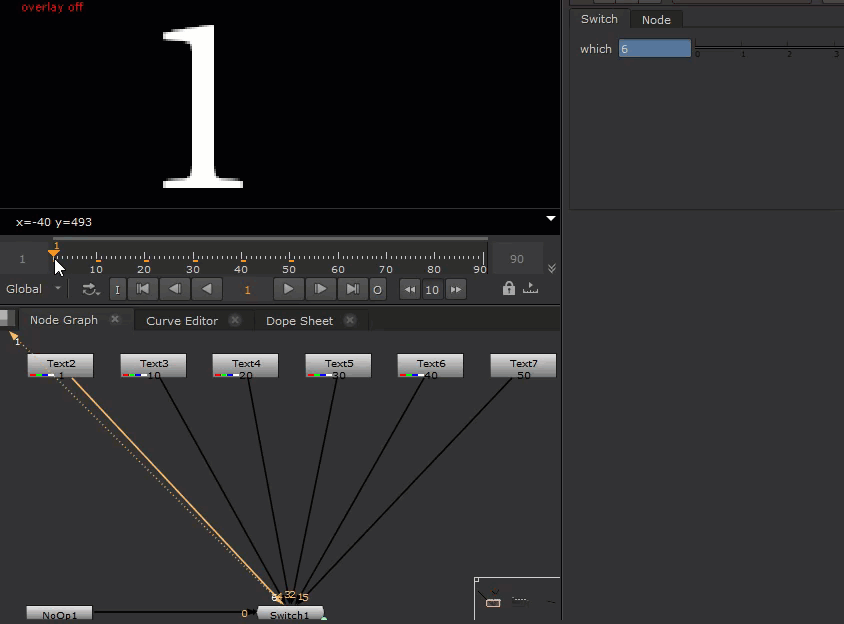Switch to the Curve Editor tab
This screenshot has height=624, width=844.
(182, 321)
